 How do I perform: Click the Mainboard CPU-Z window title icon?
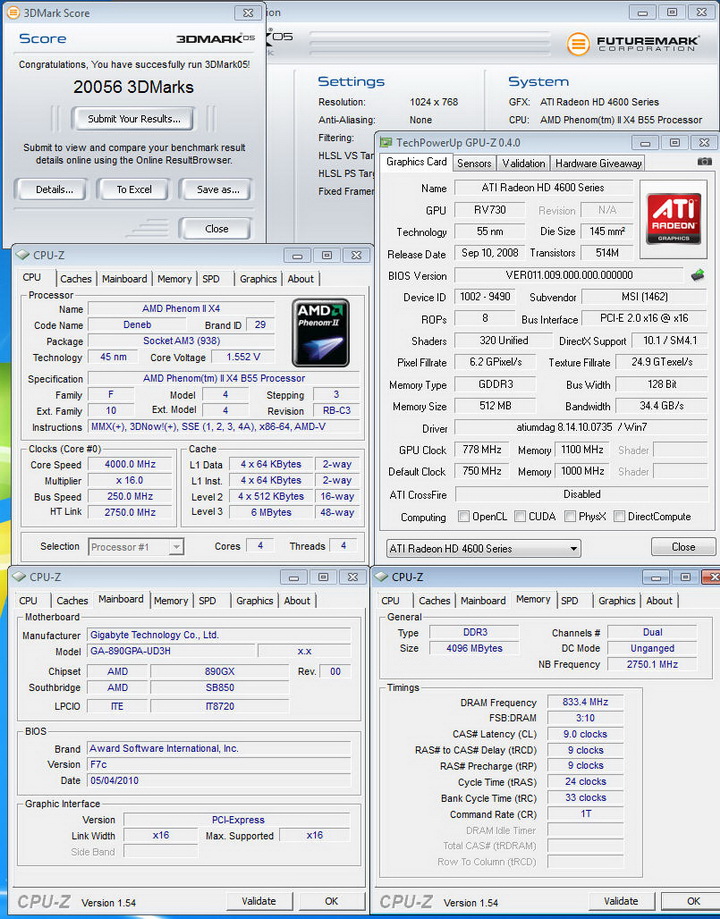pyautogui.click(x=19, y=577)
